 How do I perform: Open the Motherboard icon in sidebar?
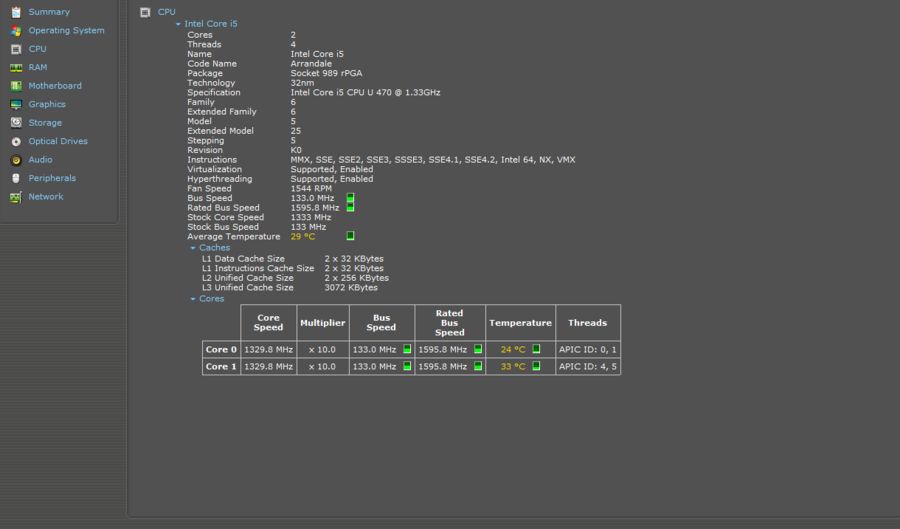[x=16, y=86]
